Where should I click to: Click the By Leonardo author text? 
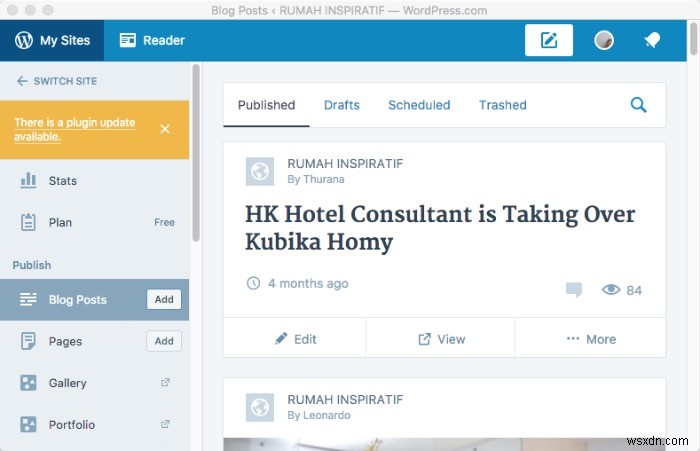319,415
